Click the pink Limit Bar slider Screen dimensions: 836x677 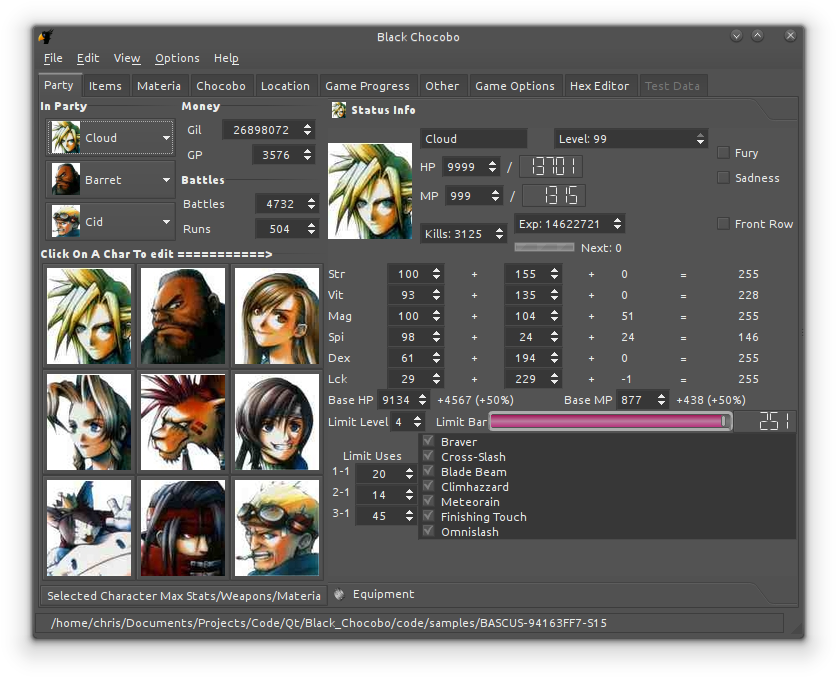(x=610, y=421)
